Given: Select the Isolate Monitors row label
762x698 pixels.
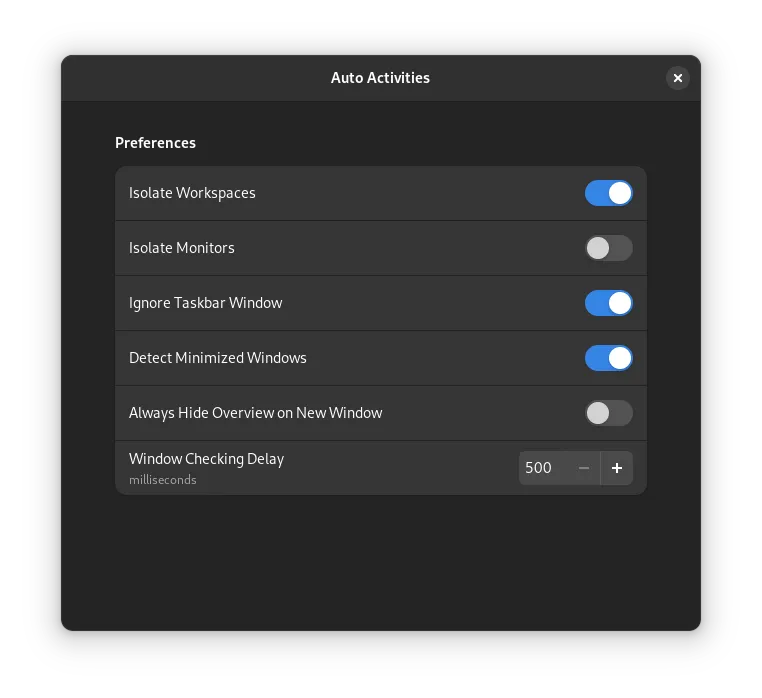Looking at the screenshot, I should pos(182,248).
